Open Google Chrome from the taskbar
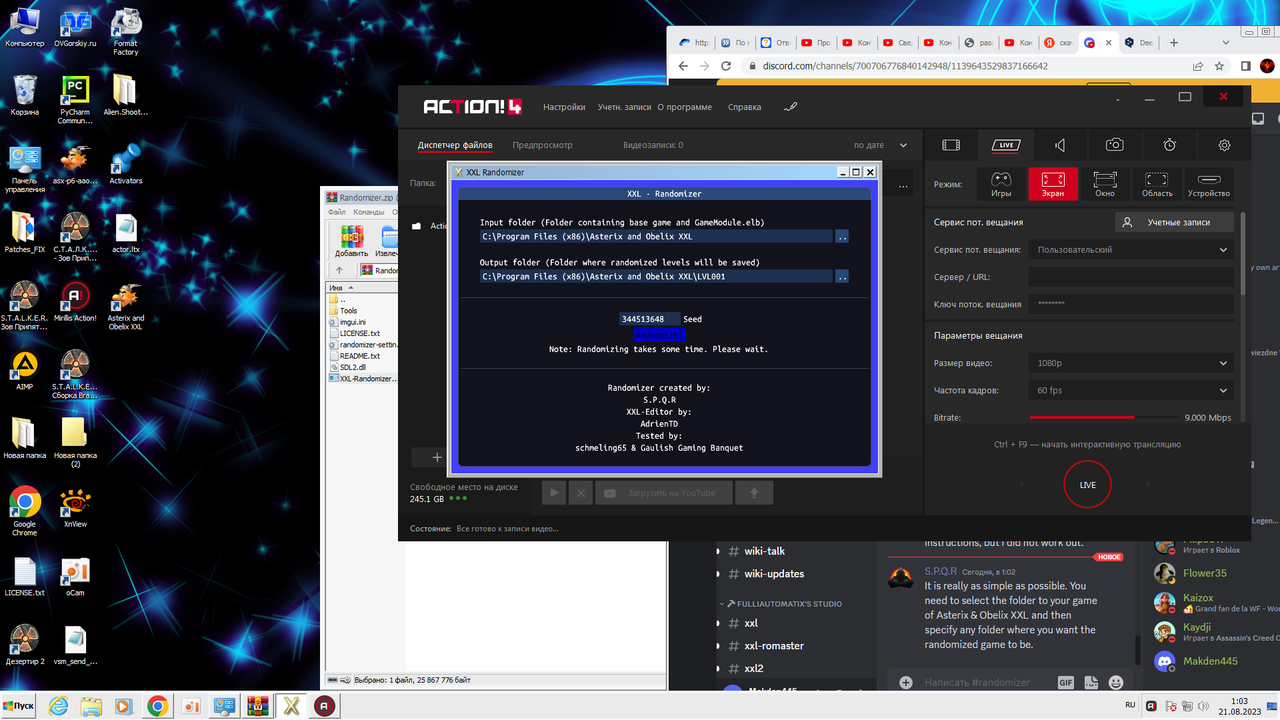The image size is (1280, 720). point(157,706)
